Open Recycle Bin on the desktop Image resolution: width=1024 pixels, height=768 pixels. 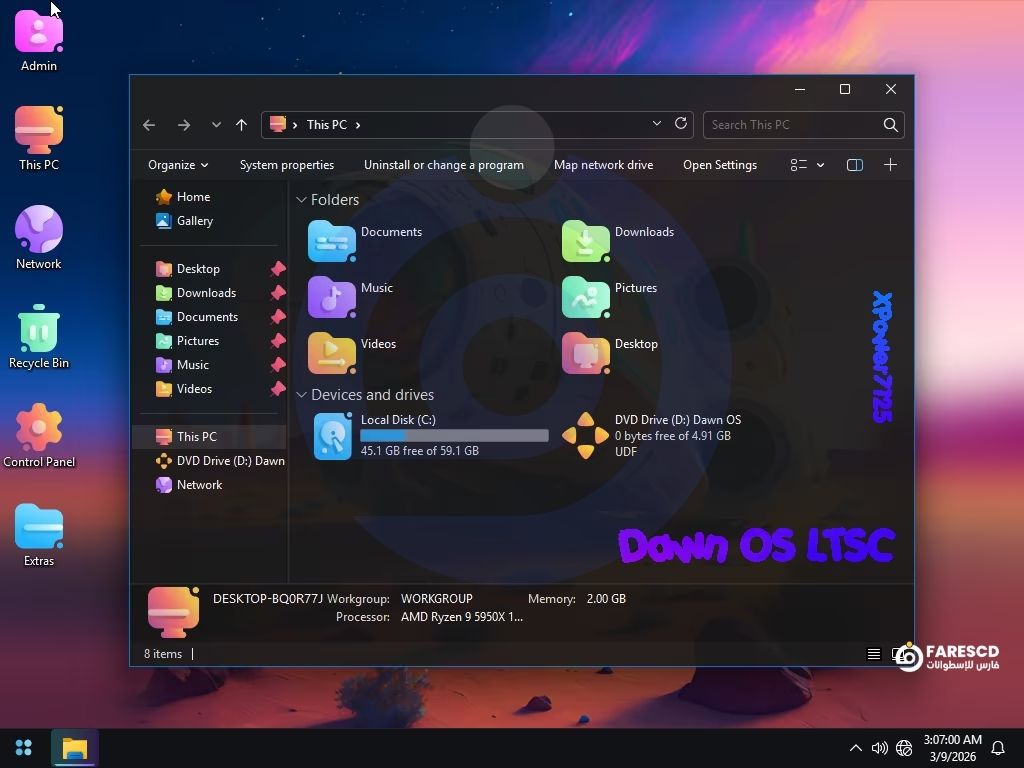pyautogui.click(x=39, y=330)
